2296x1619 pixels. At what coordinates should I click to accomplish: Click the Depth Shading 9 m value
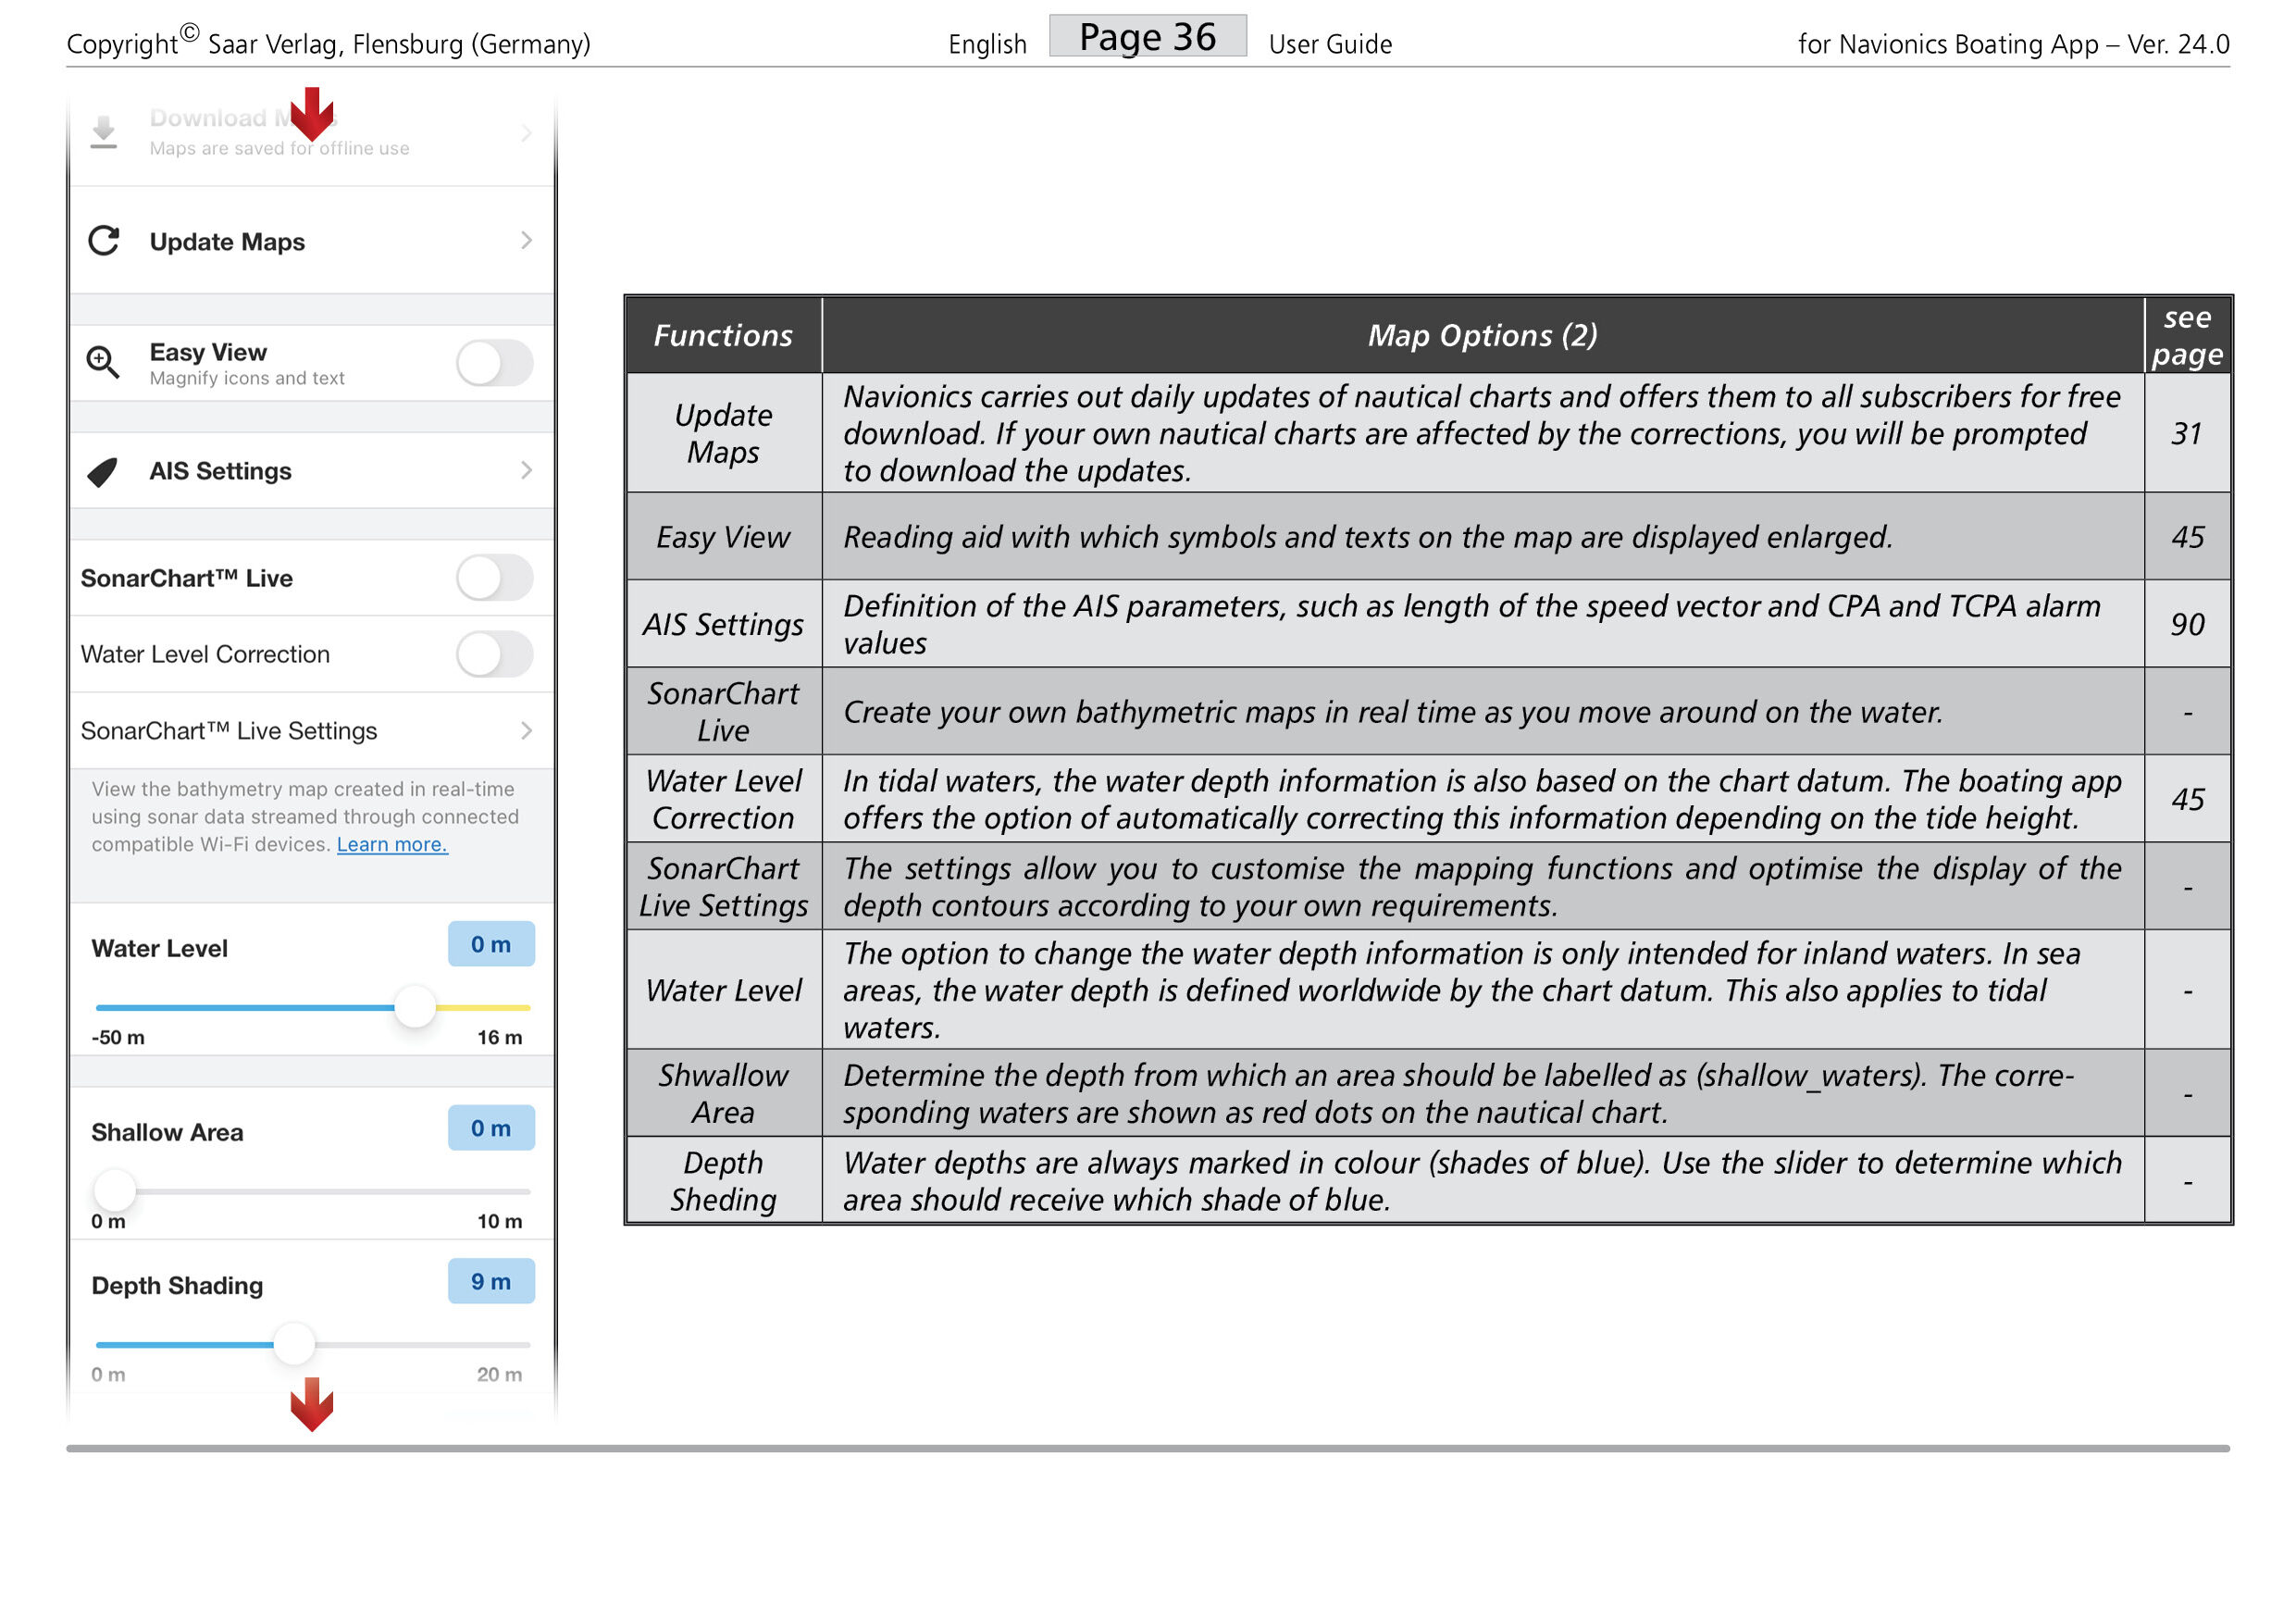491,1281
